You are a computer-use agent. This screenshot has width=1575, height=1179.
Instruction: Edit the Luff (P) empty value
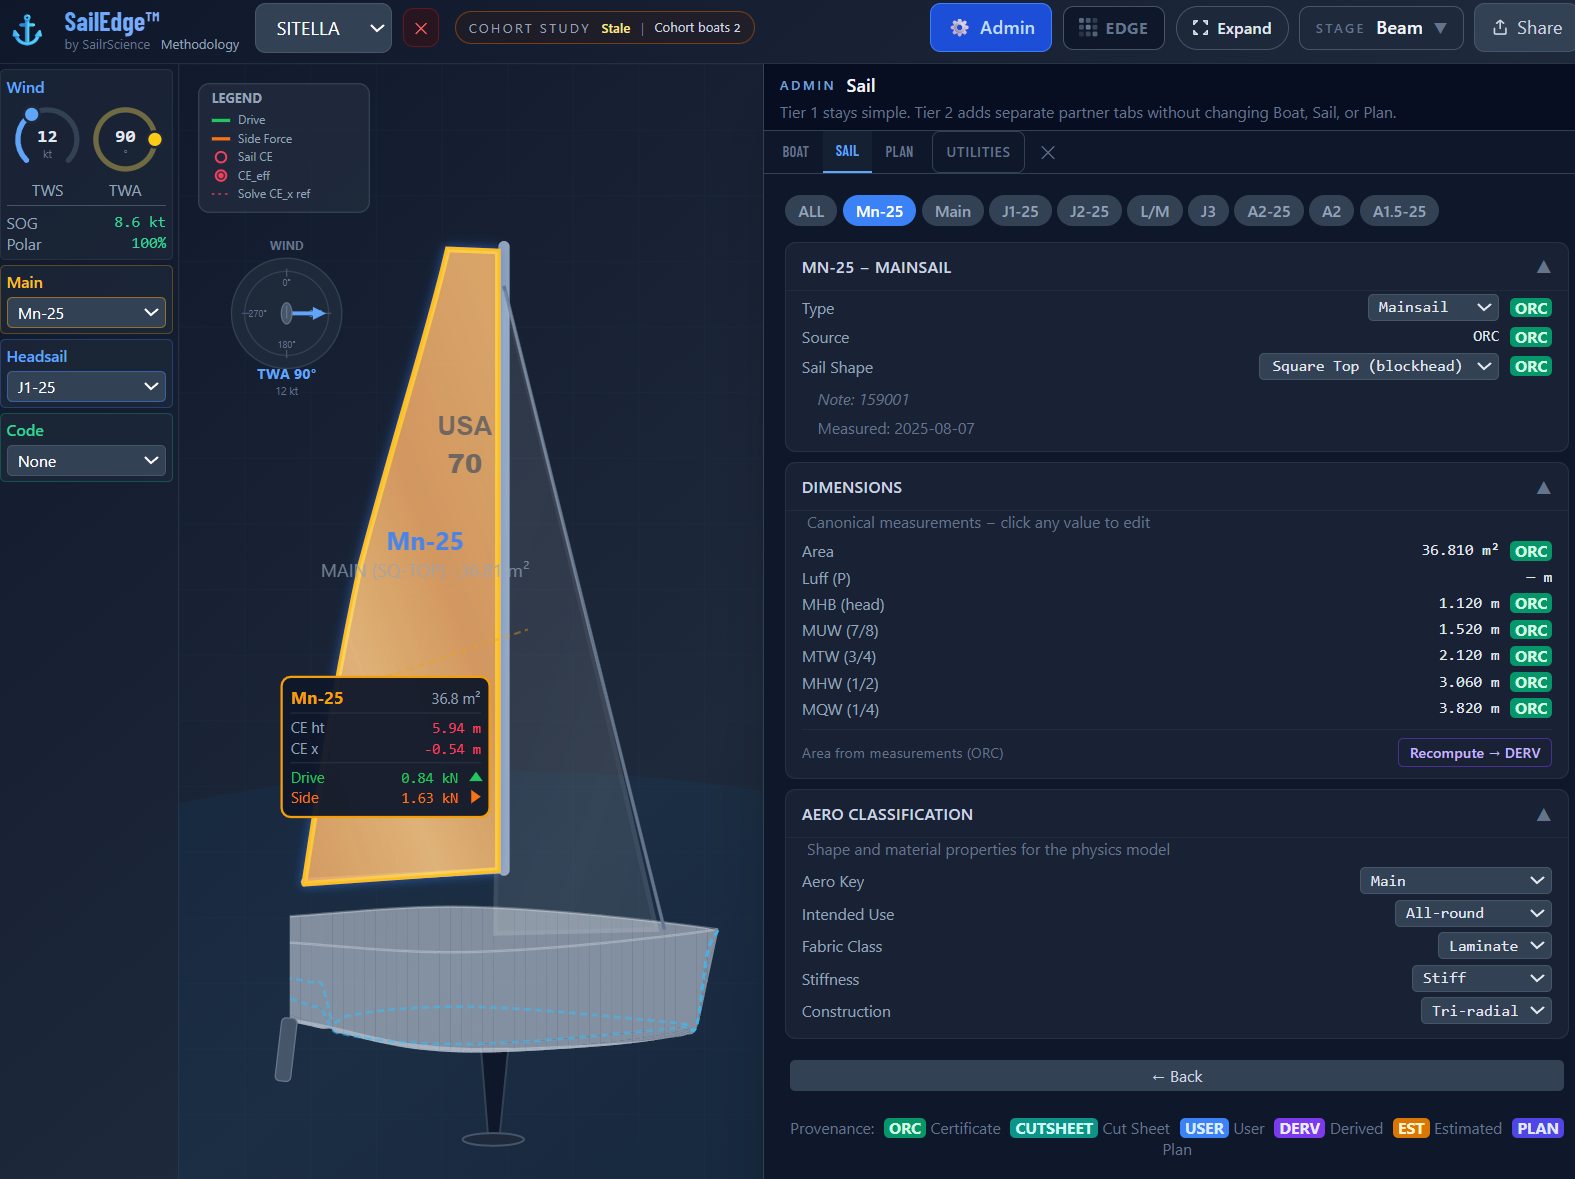point(1538,578)
